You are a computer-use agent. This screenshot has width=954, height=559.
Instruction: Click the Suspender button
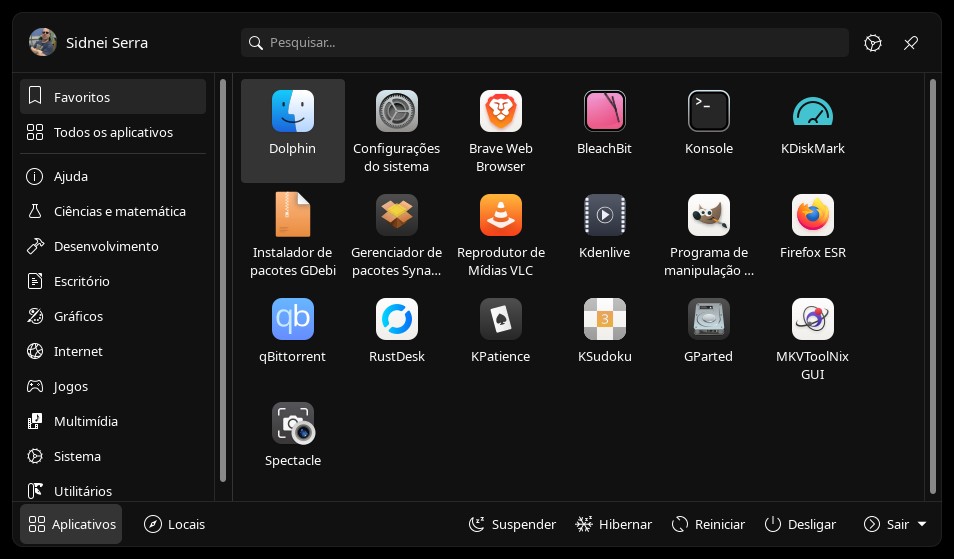pos(512,524)
